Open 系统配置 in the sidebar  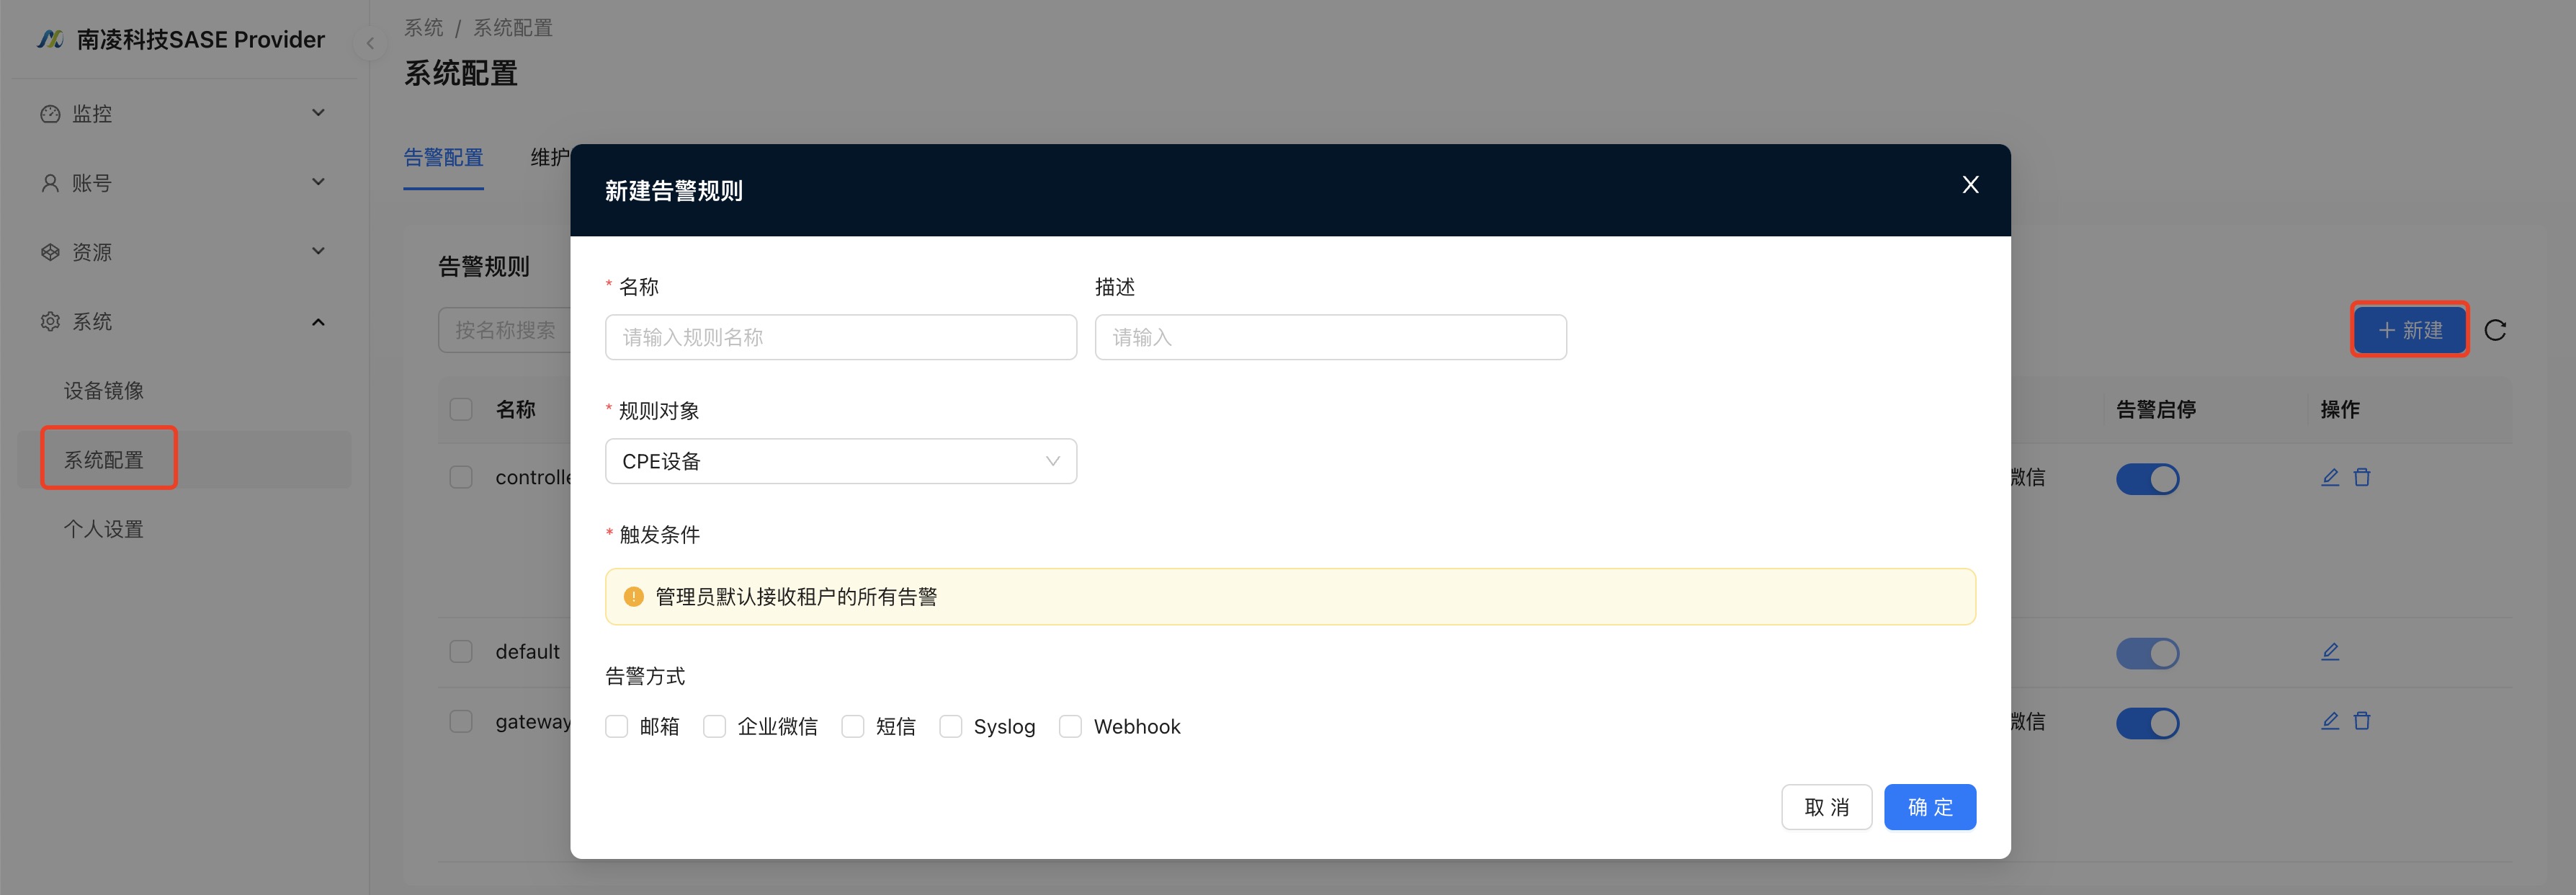click(104, 459)
